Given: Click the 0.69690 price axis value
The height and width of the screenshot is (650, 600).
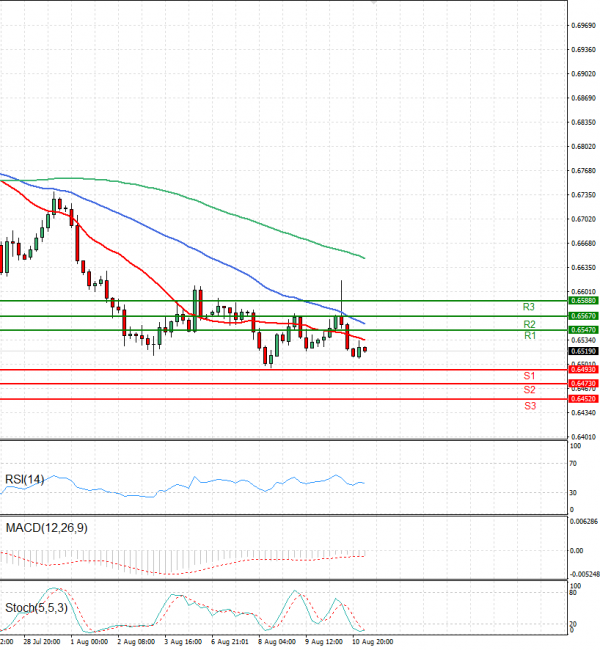Looking at the screenshot, I should tap(583, 26).
